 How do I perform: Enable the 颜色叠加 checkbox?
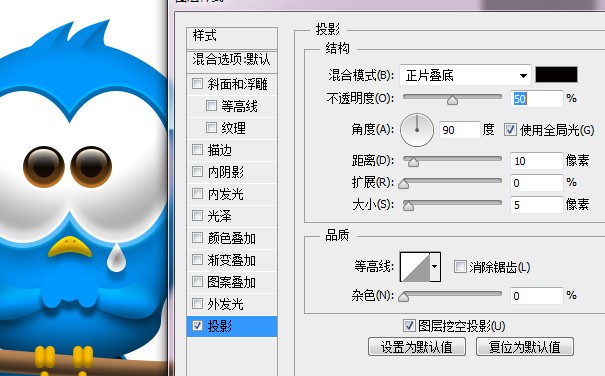[x=197, y=237]
